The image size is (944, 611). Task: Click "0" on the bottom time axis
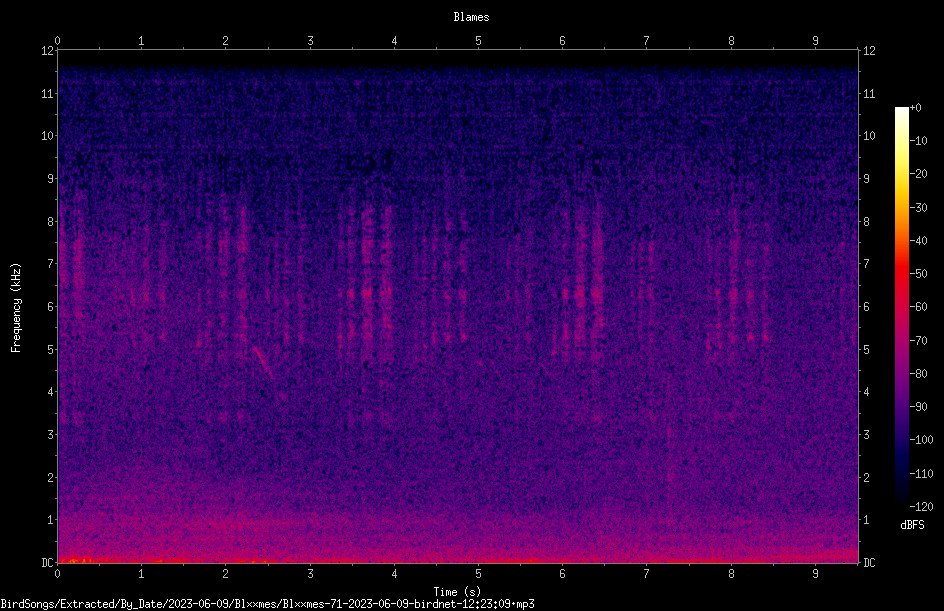coord(57,574)
